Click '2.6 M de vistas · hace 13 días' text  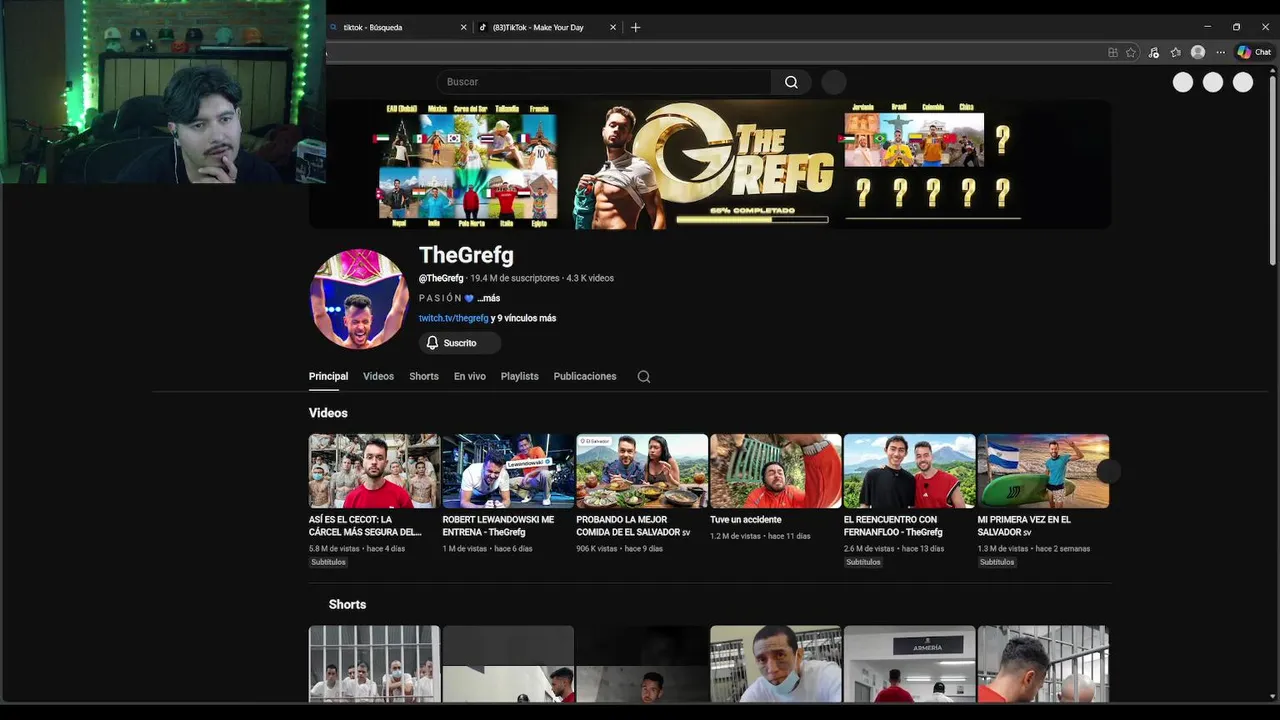[894, 549]
